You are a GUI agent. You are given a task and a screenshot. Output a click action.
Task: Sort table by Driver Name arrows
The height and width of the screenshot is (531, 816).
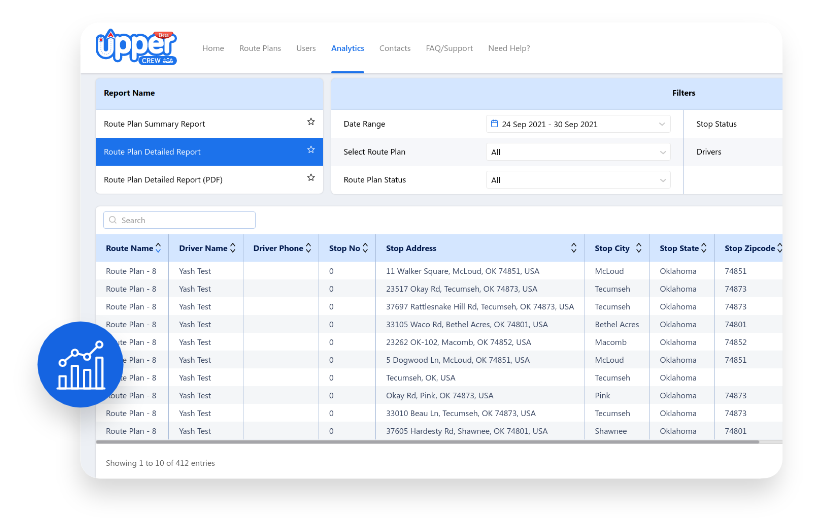tap(233, 248)
